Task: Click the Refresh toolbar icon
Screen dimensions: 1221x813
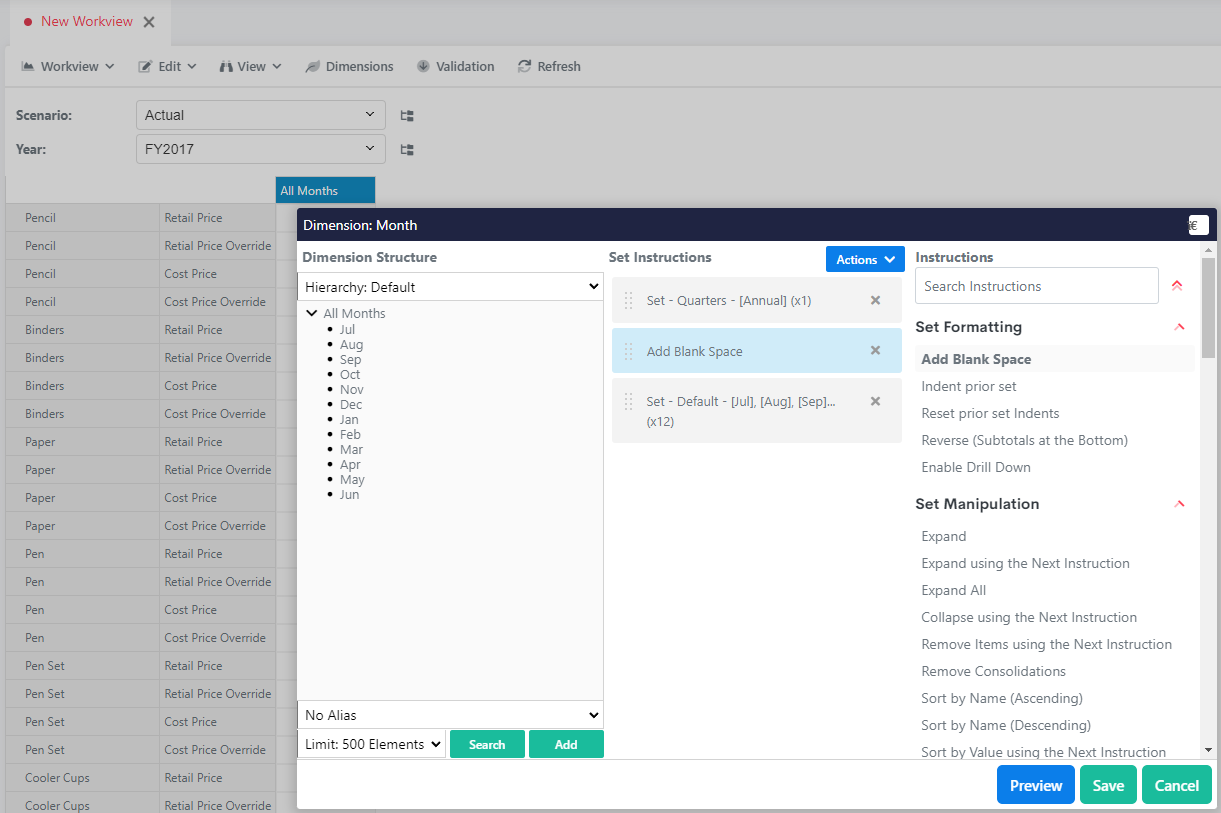Action: tap(525, 67)
